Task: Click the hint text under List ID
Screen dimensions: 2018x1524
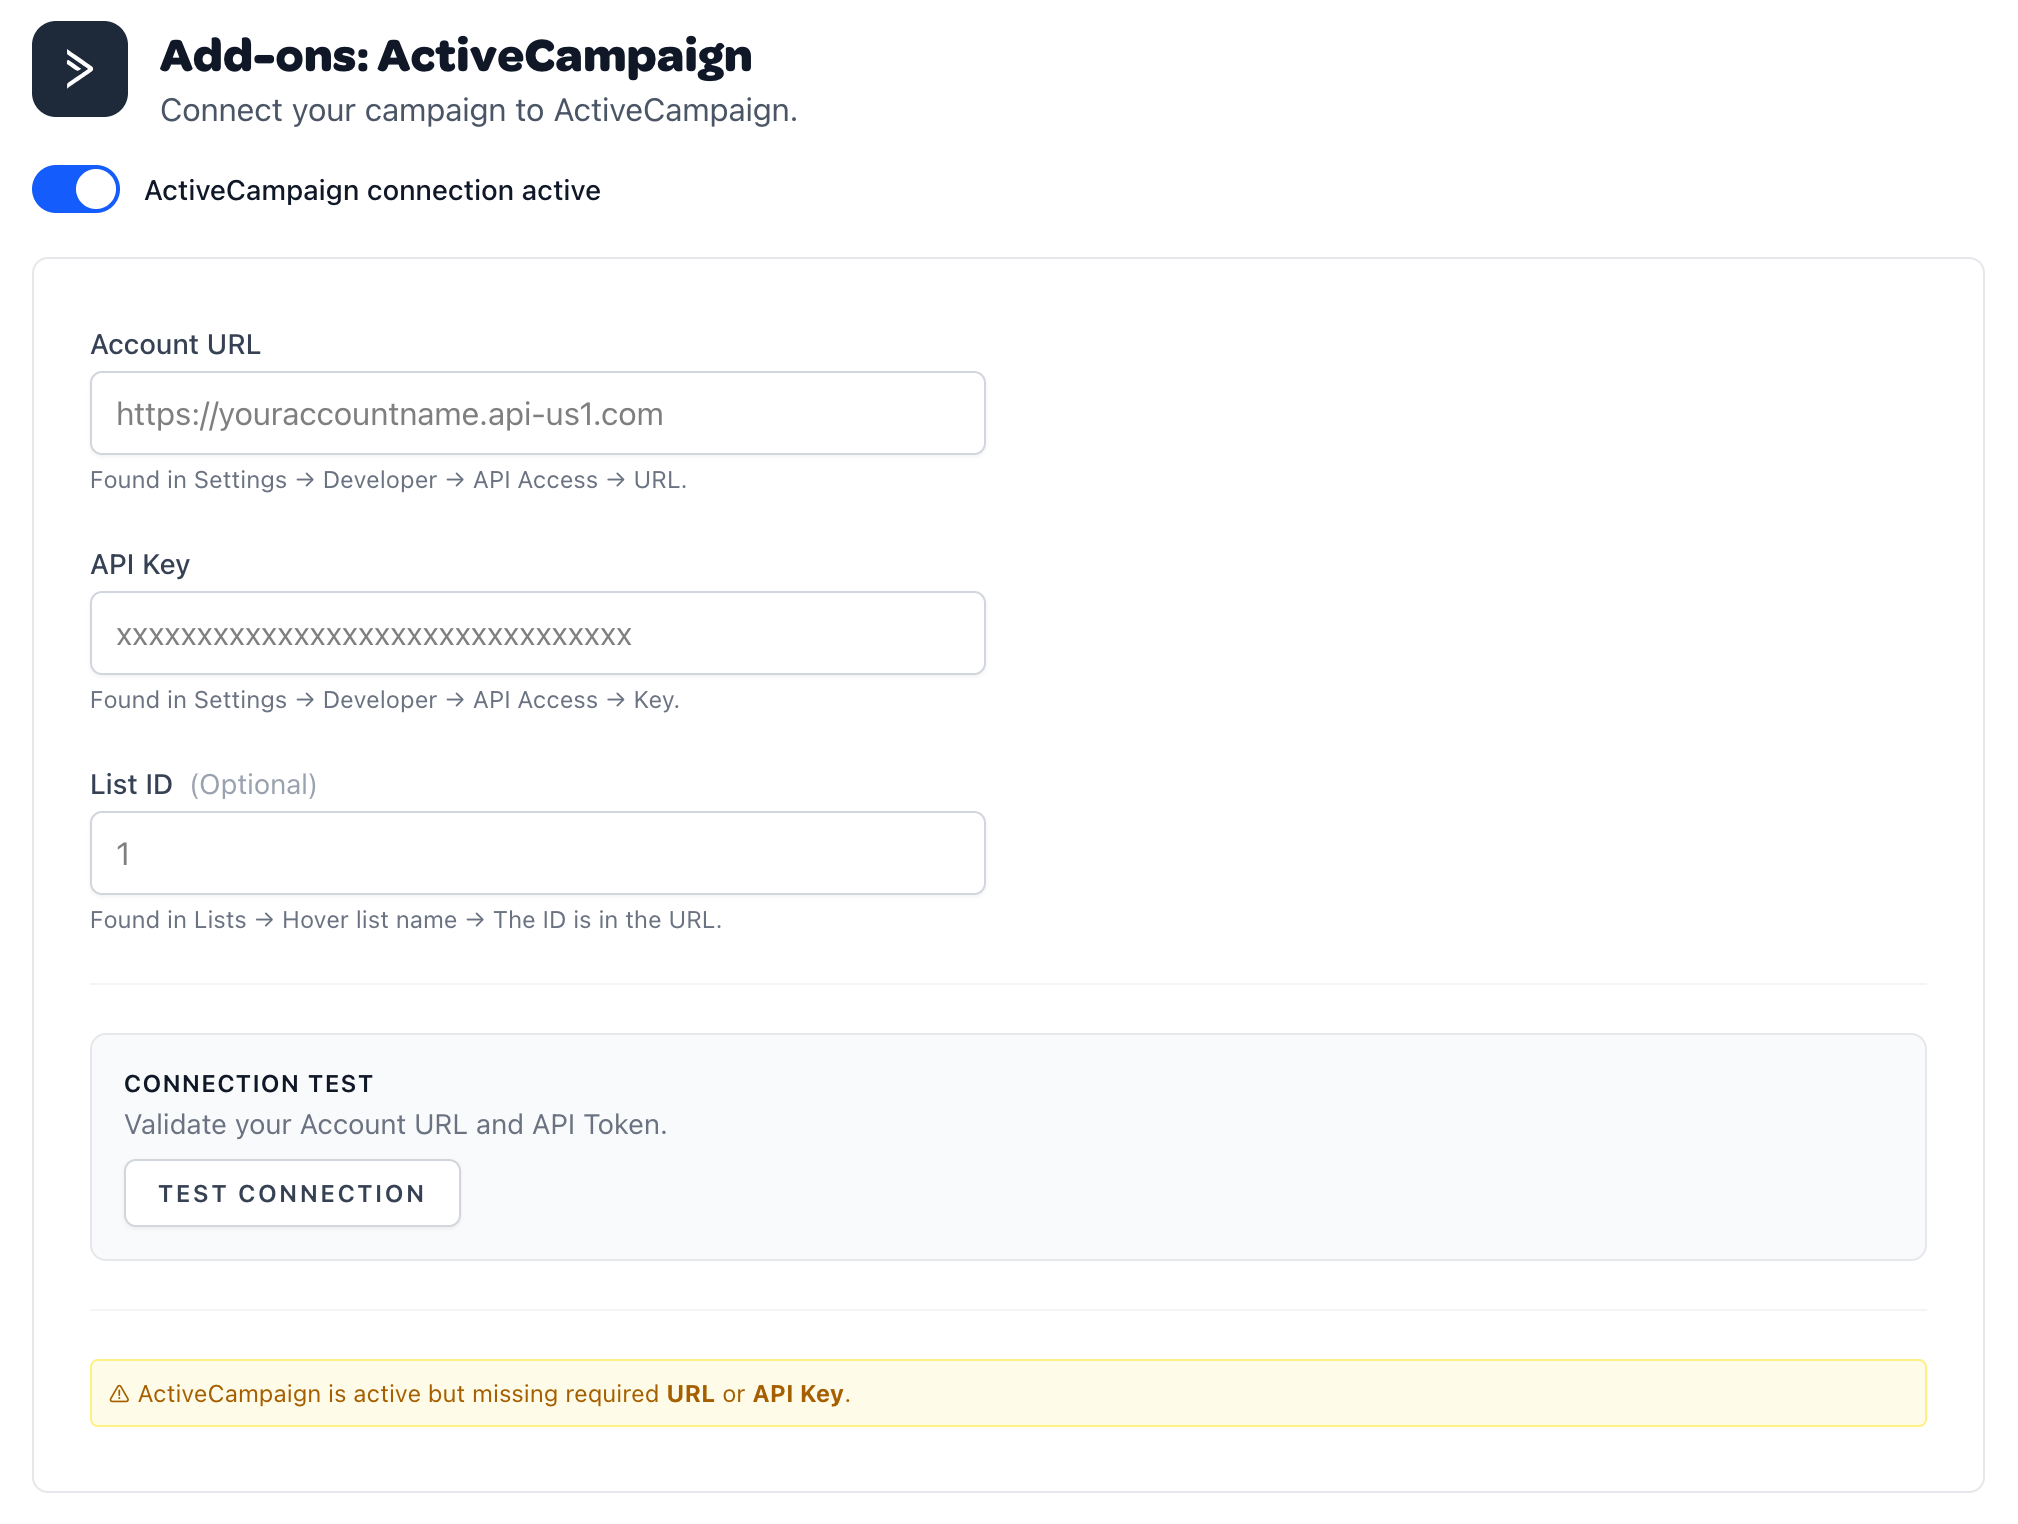Action: 405,919
